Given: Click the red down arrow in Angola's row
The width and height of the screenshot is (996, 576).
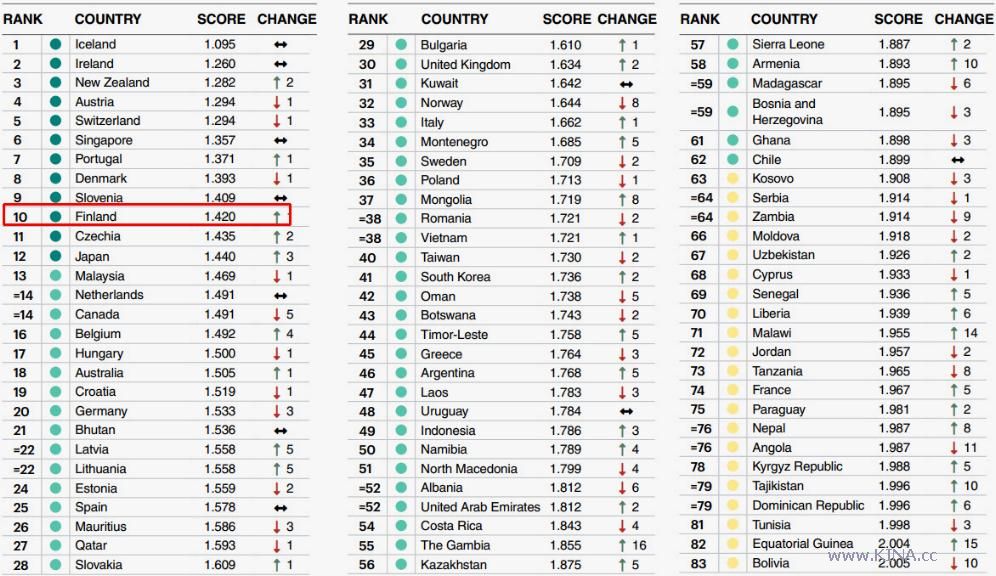Looking at the screenshot, I should point(954,448).
